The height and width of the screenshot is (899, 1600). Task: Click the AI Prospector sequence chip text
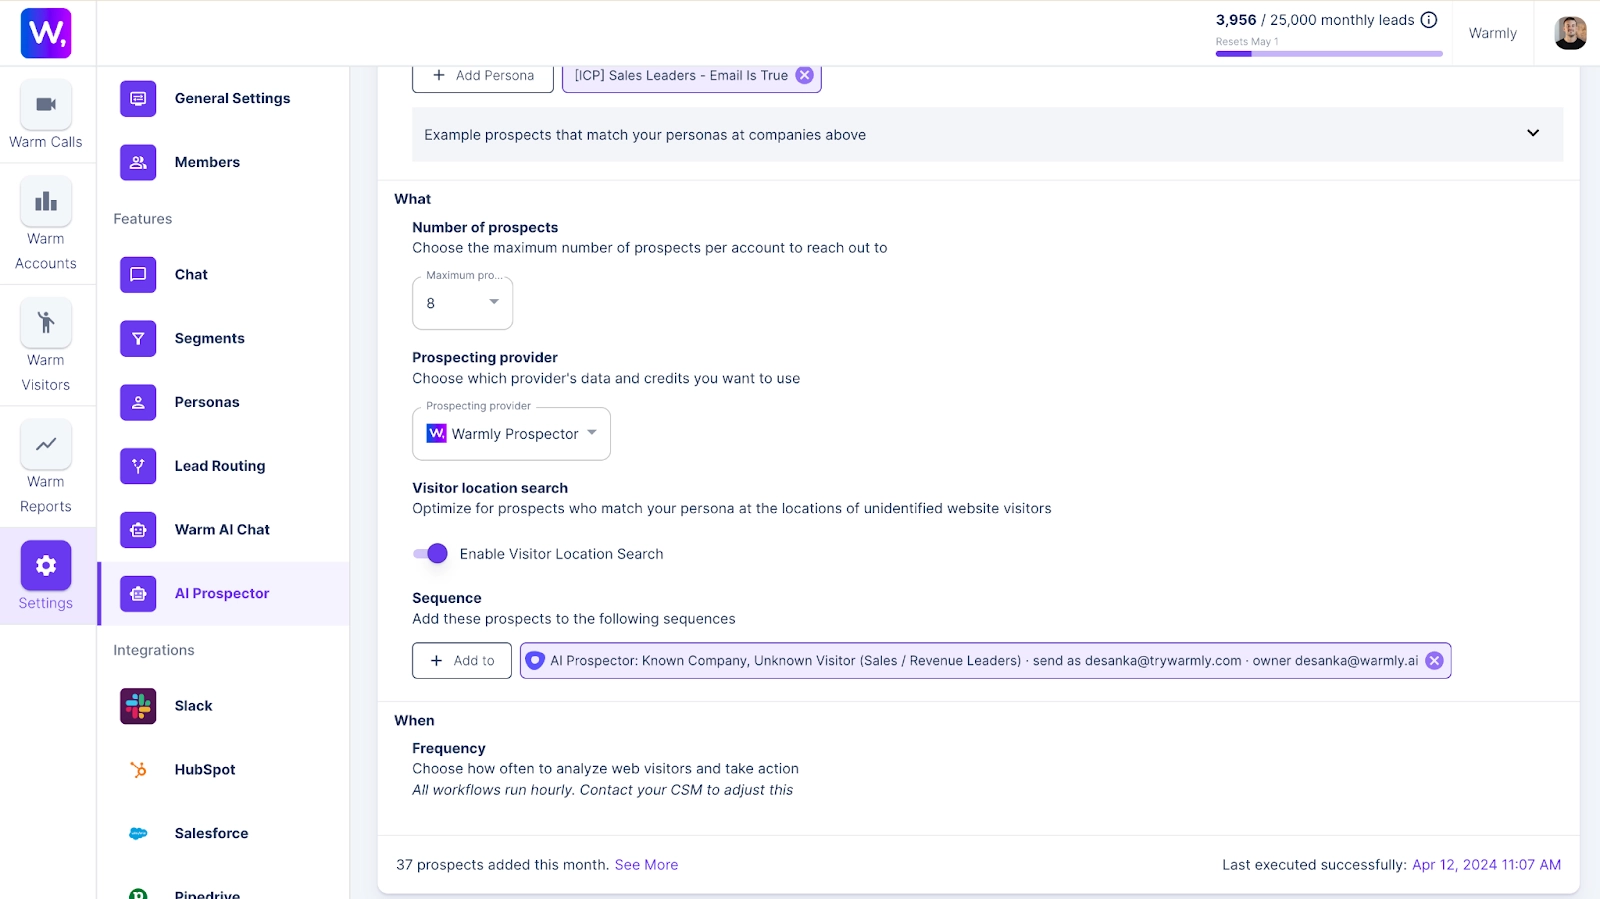pos(984,661)
